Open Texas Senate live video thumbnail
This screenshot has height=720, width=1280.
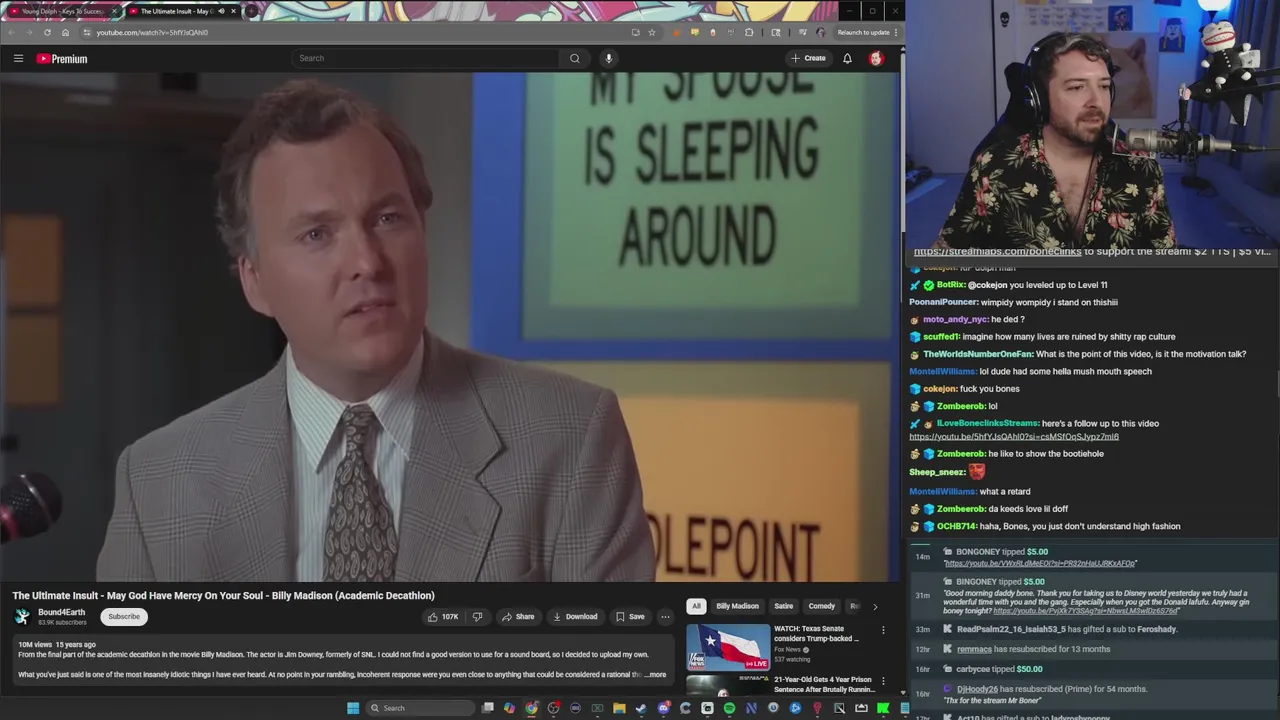pos(728,648)
